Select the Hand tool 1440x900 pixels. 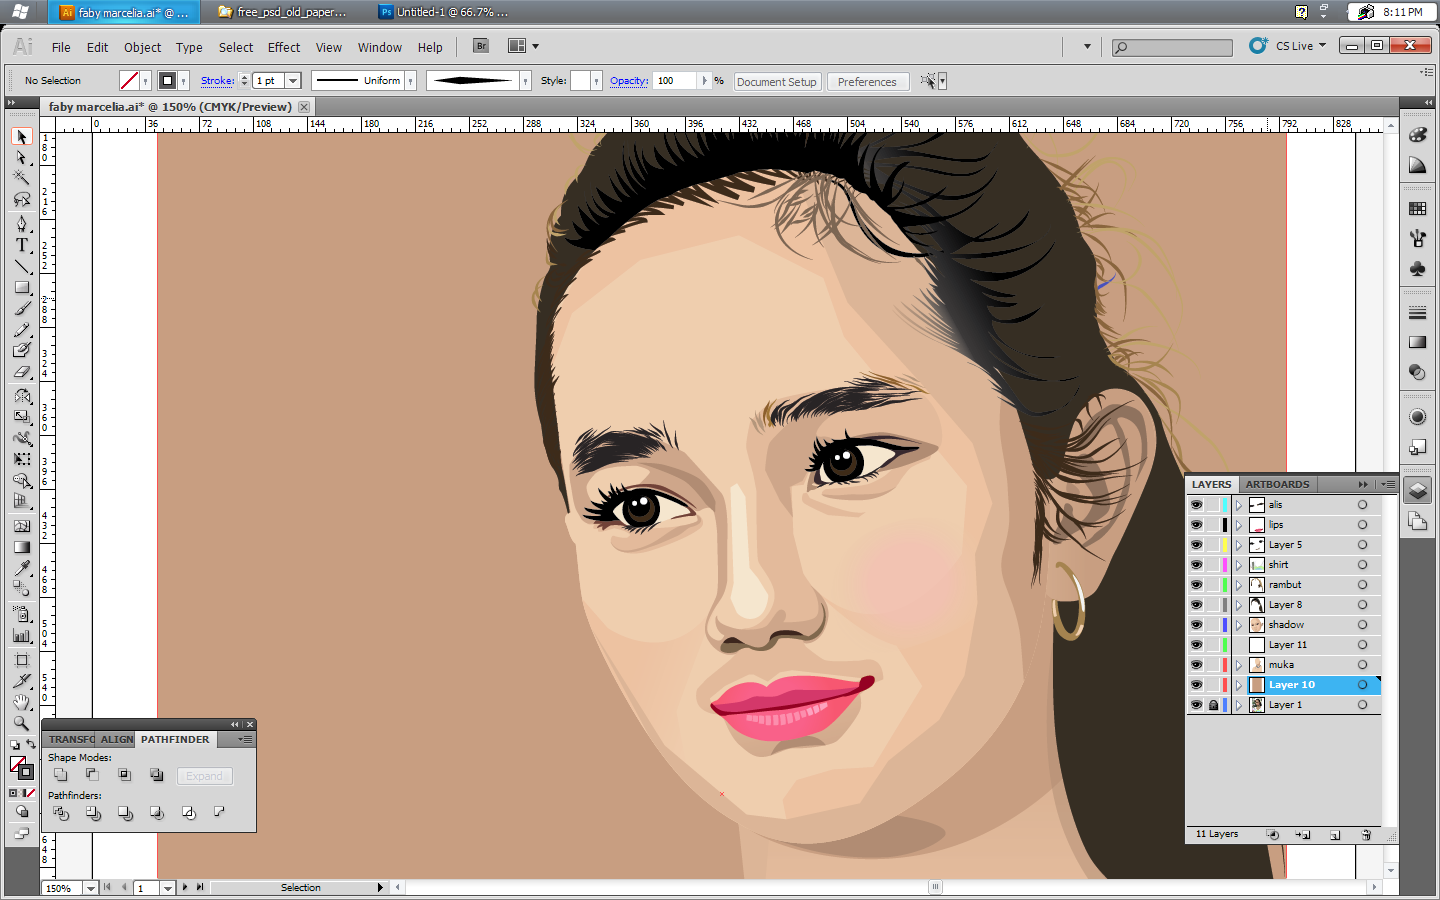coord(22,702)
